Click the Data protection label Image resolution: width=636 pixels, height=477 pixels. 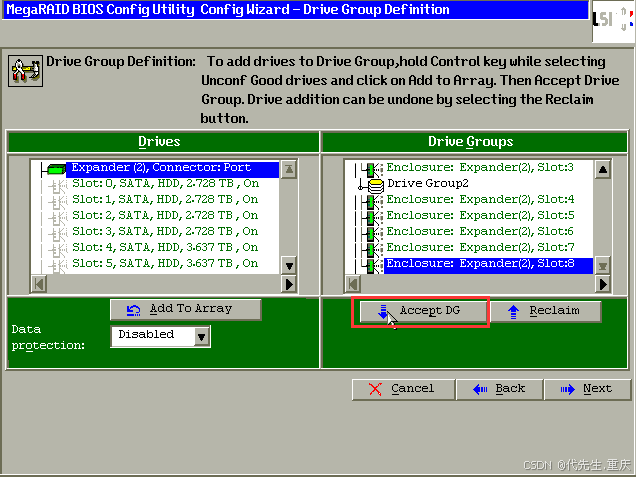(48, 337)
